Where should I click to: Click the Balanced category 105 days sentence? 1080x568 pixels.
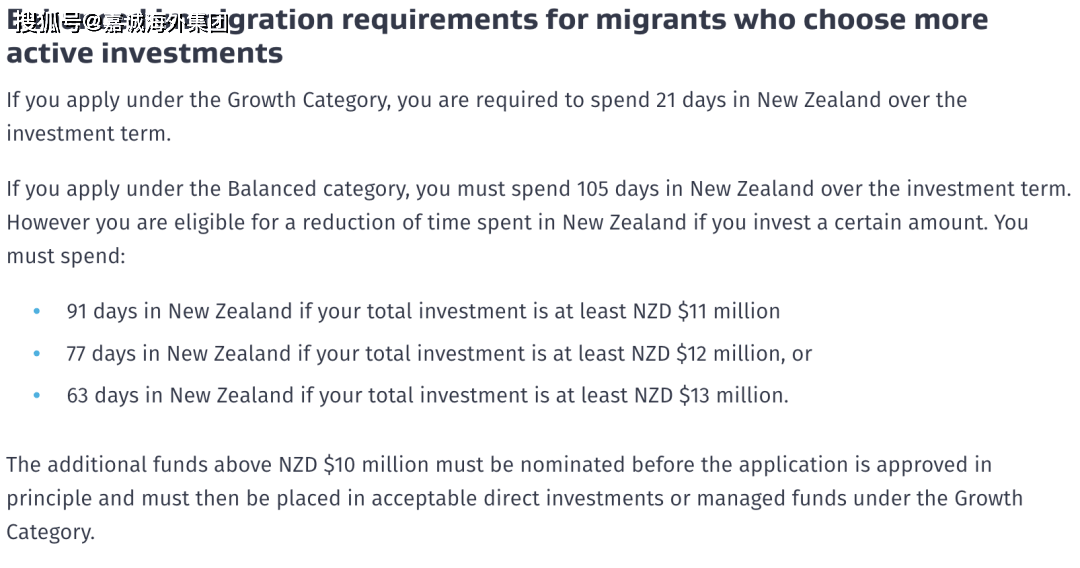coord(539,189)
